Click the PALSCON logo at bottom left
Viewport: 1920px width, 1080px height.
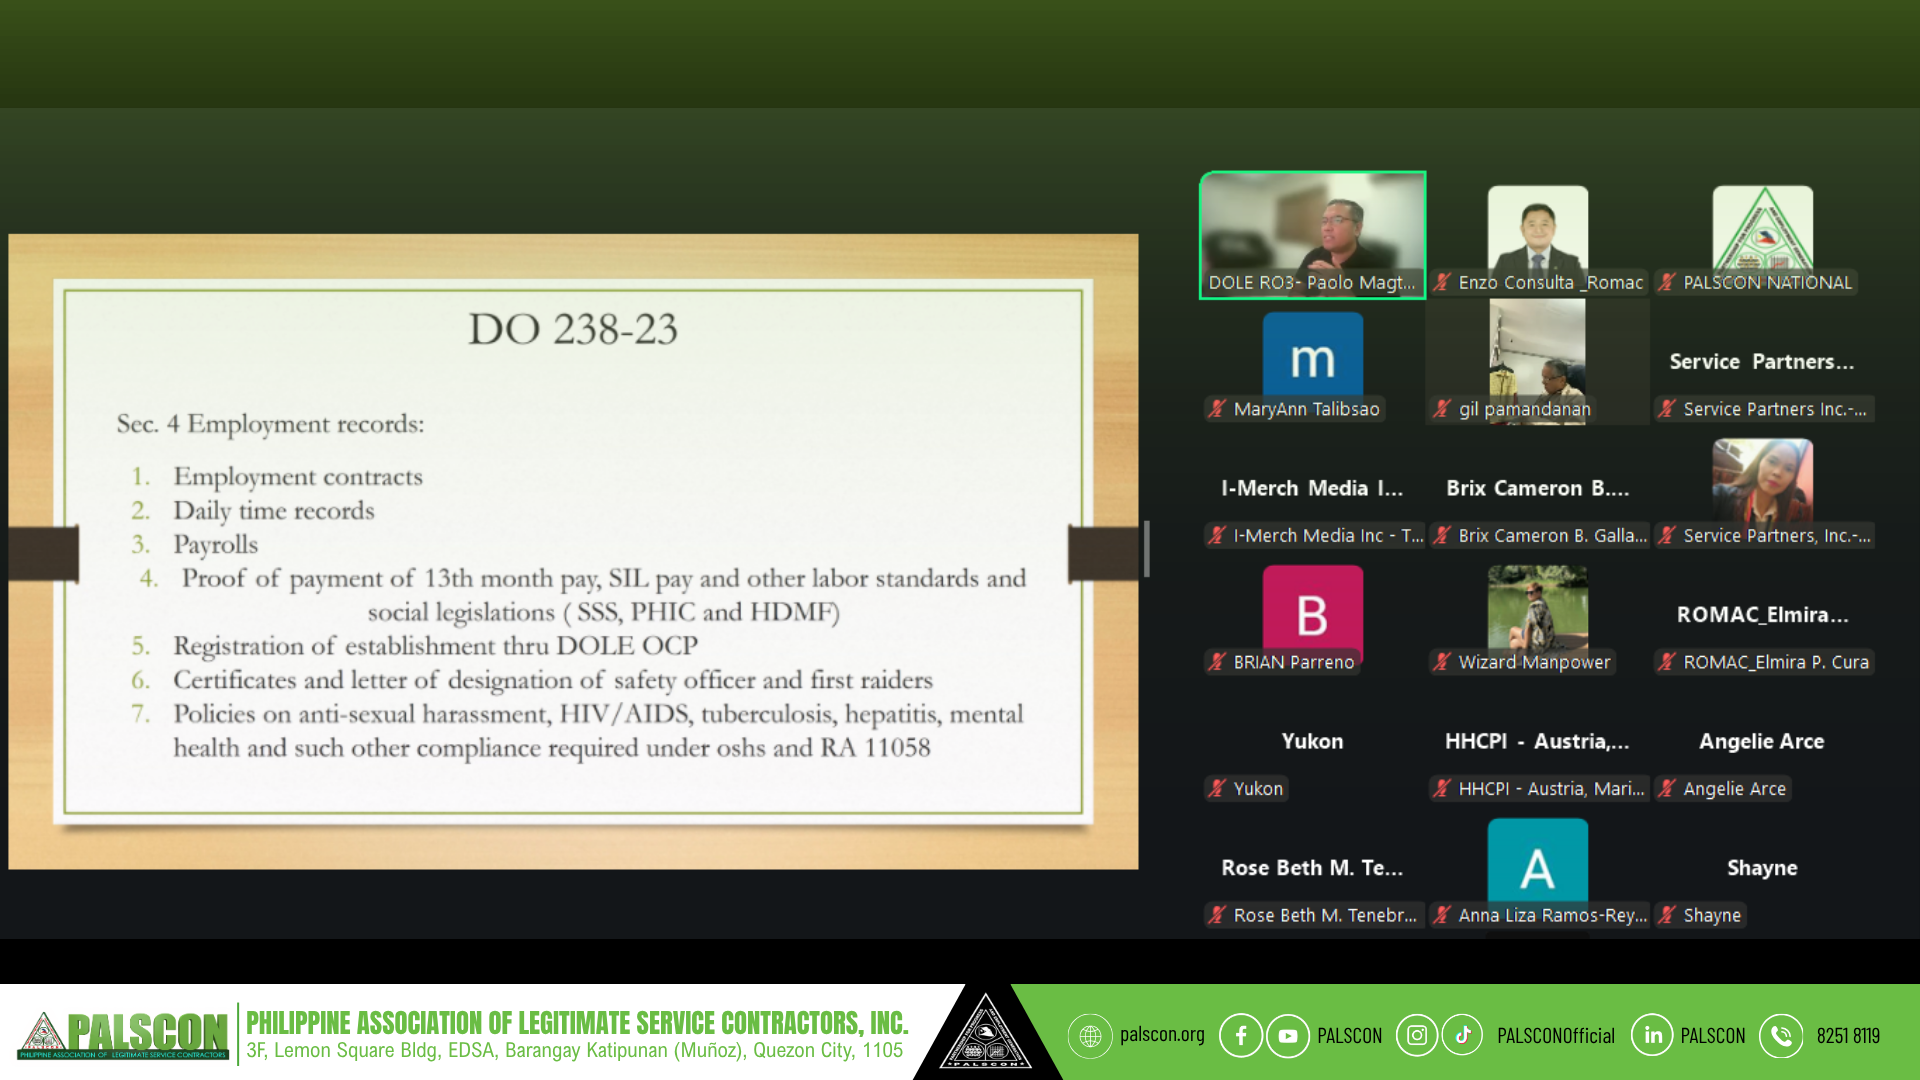pyautogui.click(x=123, y=1035)
